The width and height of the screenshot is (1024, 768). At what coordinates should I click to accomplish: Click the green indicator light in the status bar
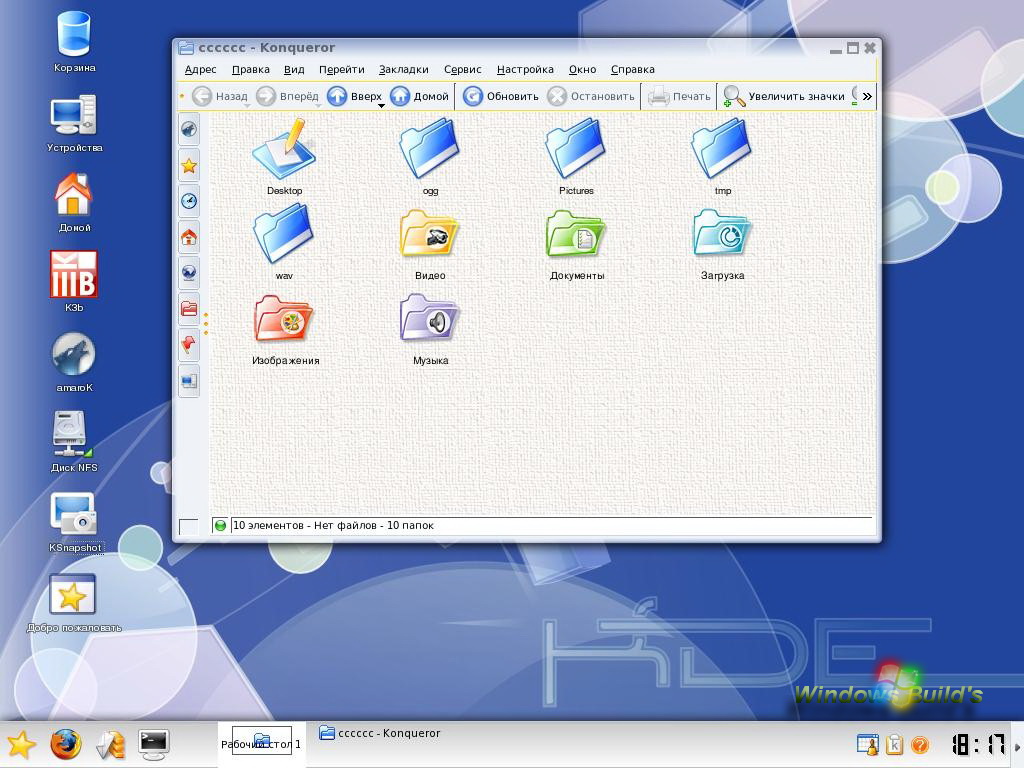220,526
